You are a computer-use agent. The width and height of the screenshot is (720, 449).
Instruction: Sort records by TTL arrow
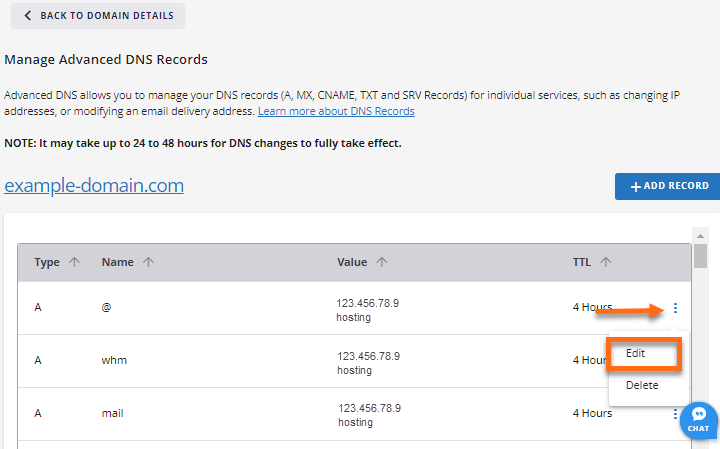pos(606,263)
